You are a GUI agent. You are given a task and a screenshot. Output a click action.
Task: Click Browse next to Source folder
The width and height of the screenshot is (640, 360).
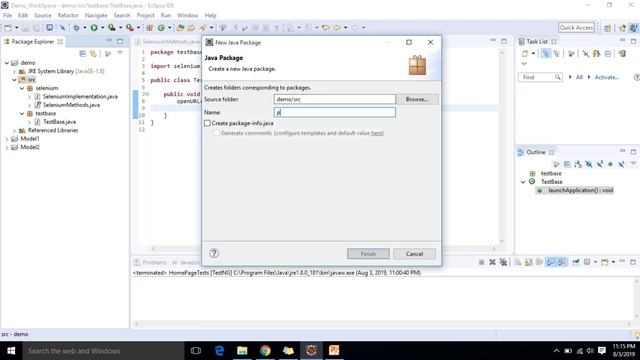(417, 99)
